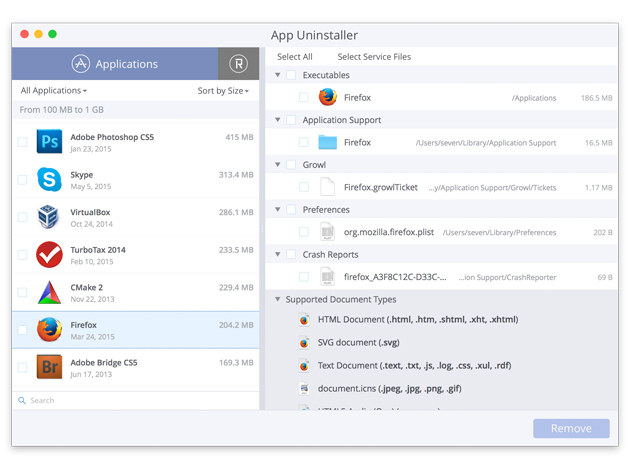This screenshot has height=473, width=630.
Task: Click the Firefox icon in applications list
Action: [49, 330]
